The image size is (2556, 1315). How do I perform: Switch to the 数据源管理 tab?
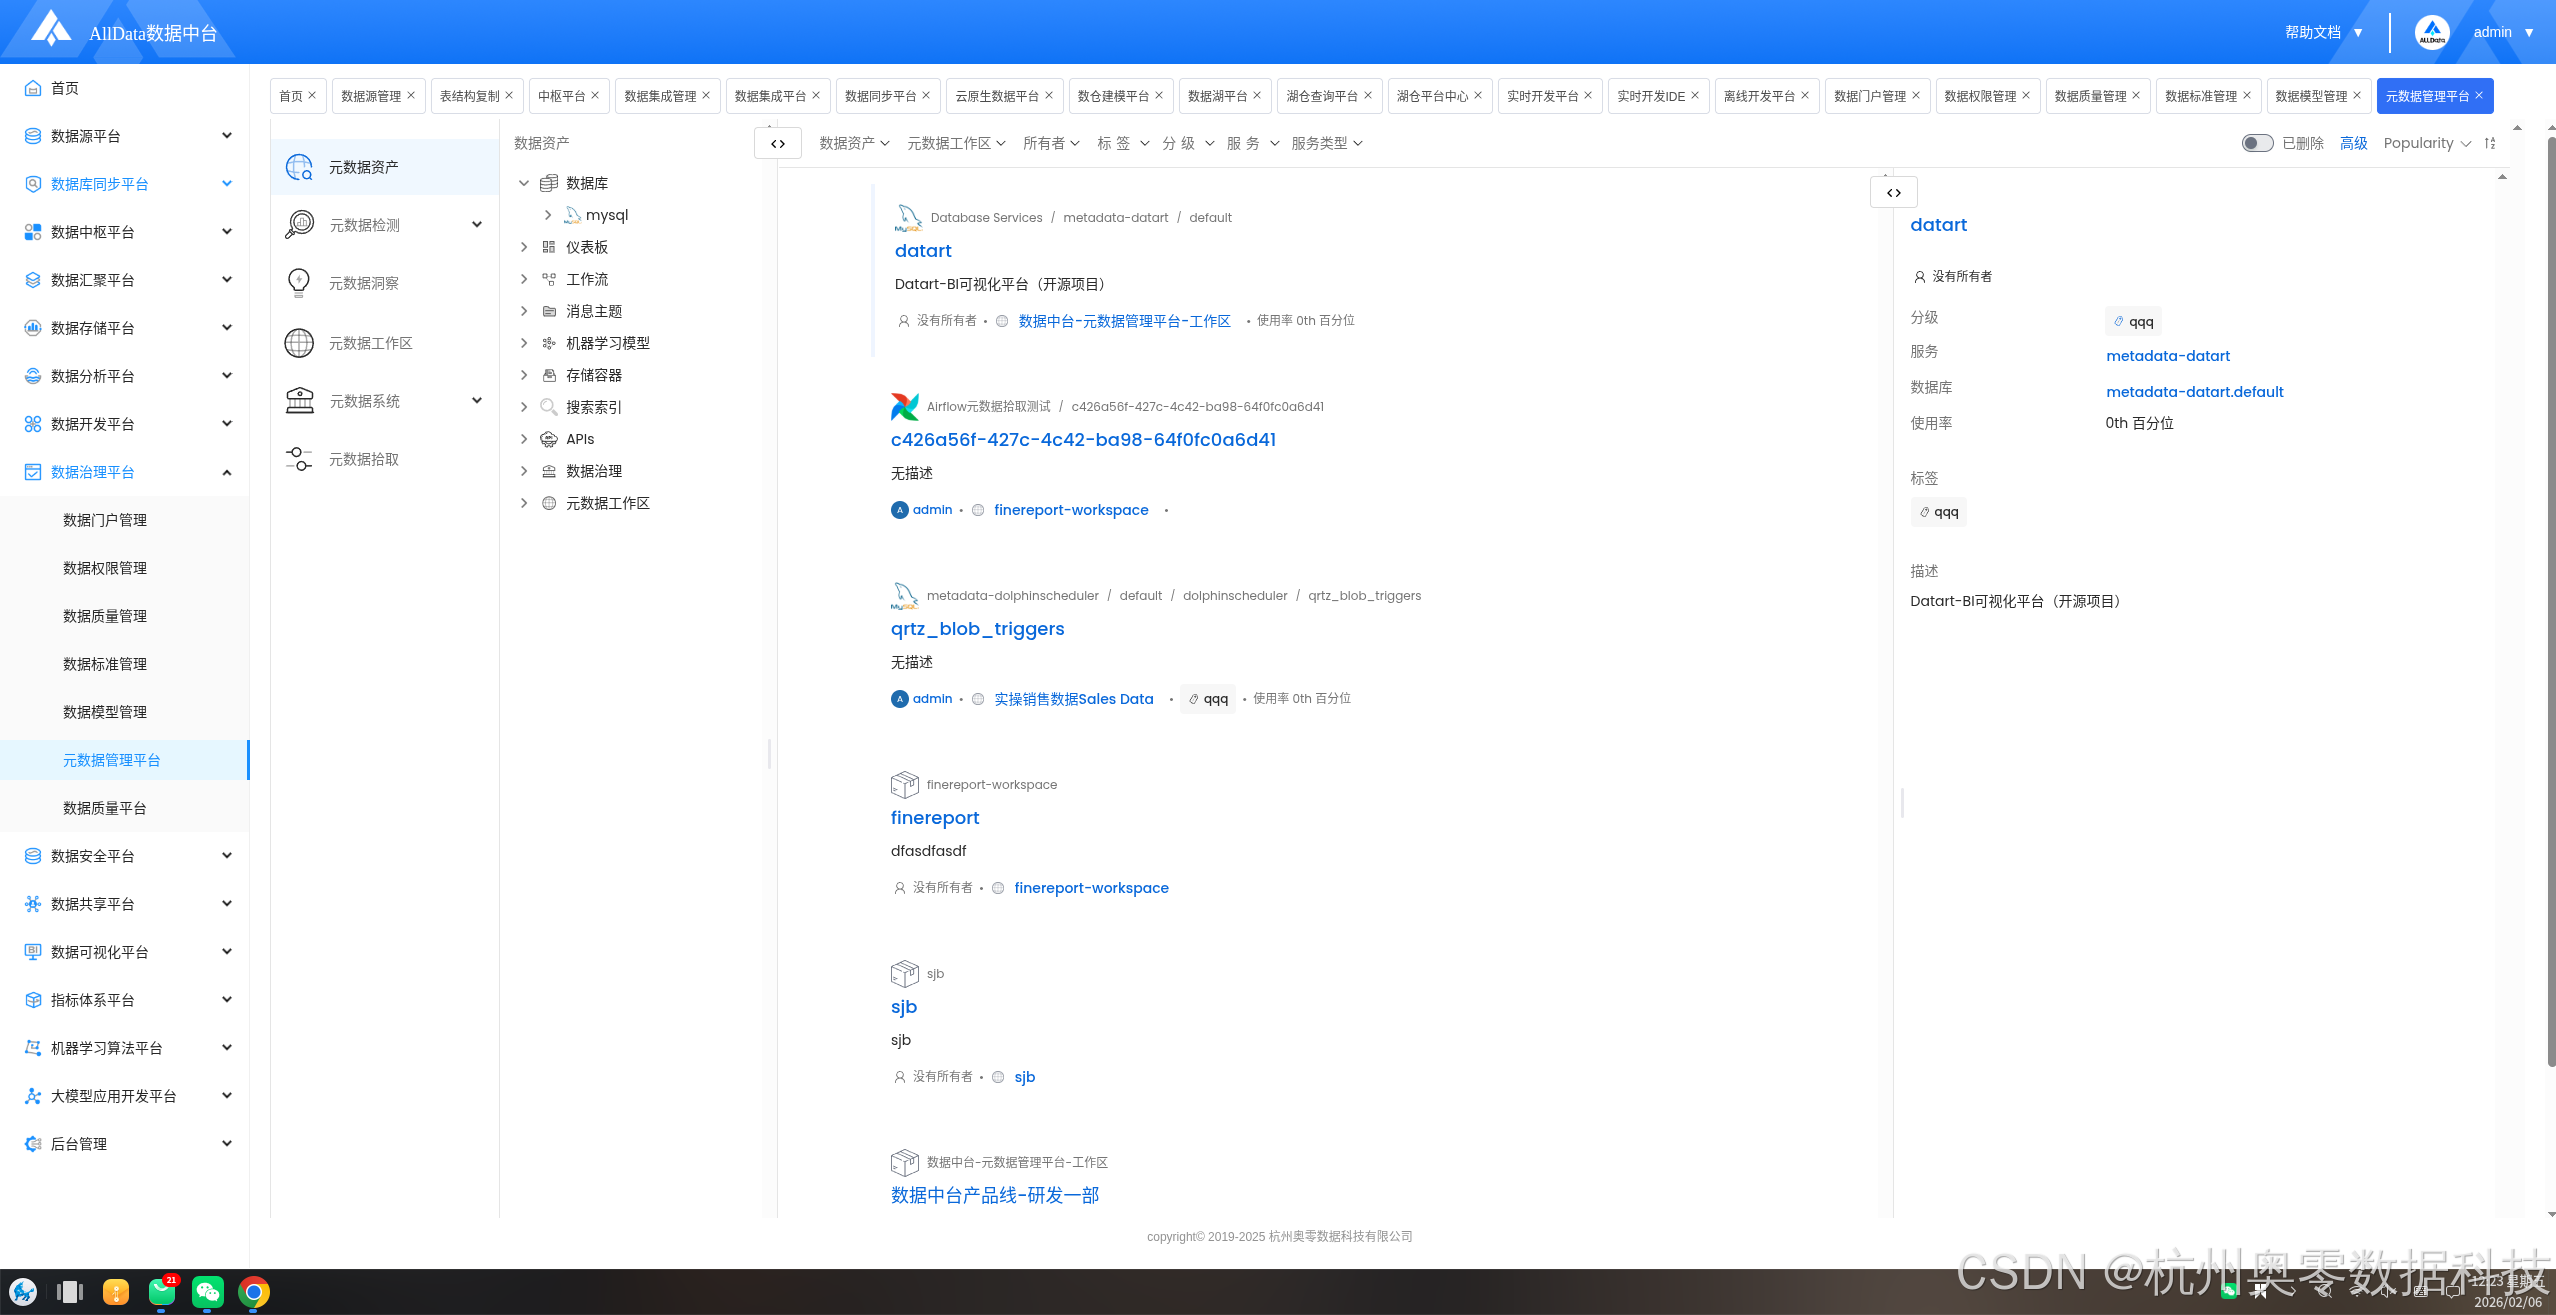click(x=370, y=96)
